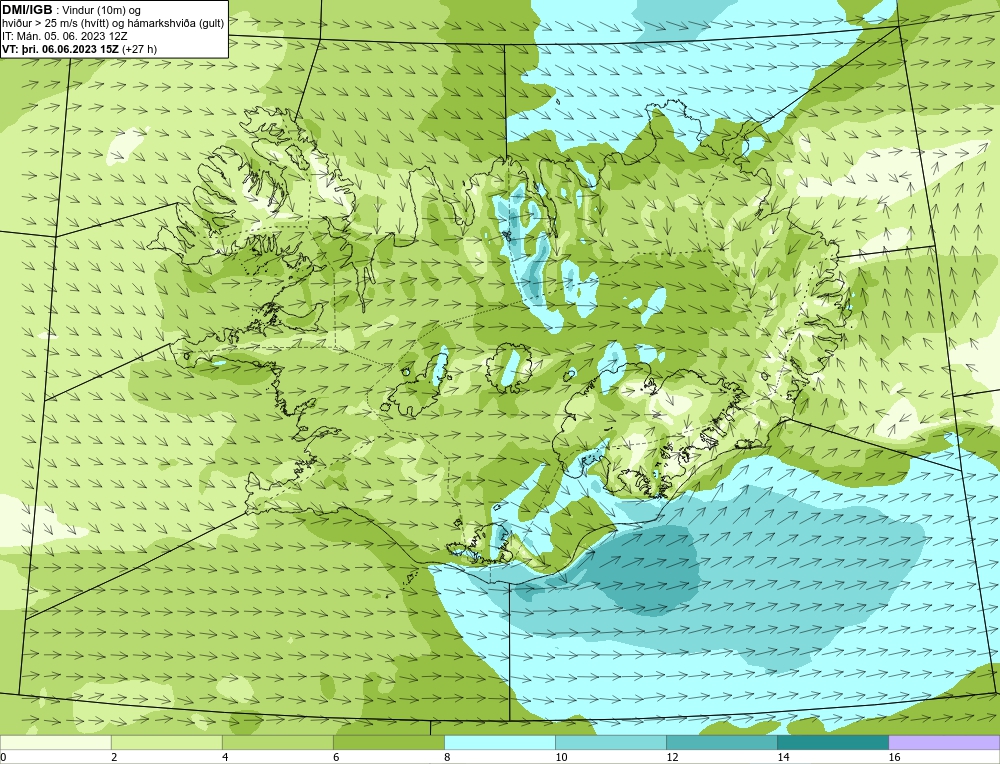Select the 4–6 m/s green swatch
This screenshot has width=1000, height=764.
click(x=277, y=742)
